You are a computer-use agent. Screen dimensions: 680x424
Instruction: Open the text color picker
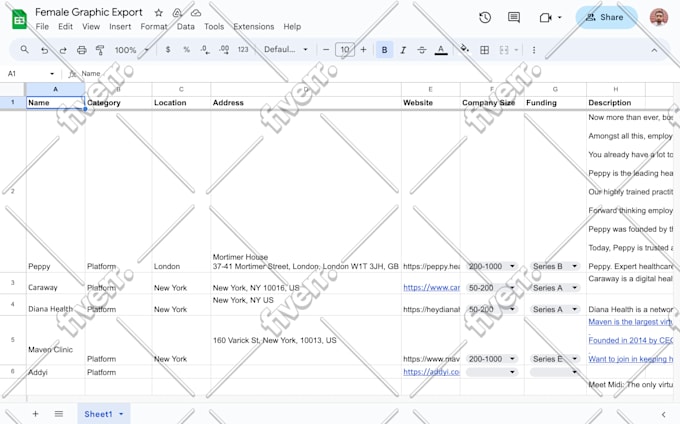click(441, 50)
